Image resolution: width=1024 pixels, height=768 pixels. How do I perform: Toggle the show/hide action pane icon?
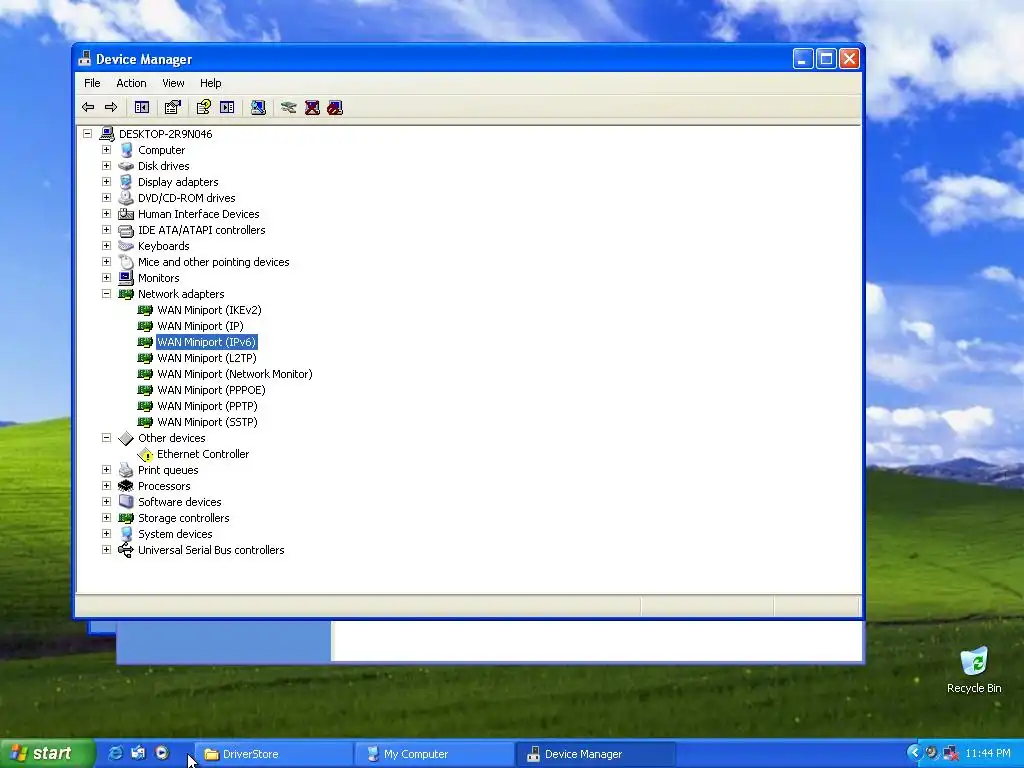pyautogui.click(x=227, y=107)
